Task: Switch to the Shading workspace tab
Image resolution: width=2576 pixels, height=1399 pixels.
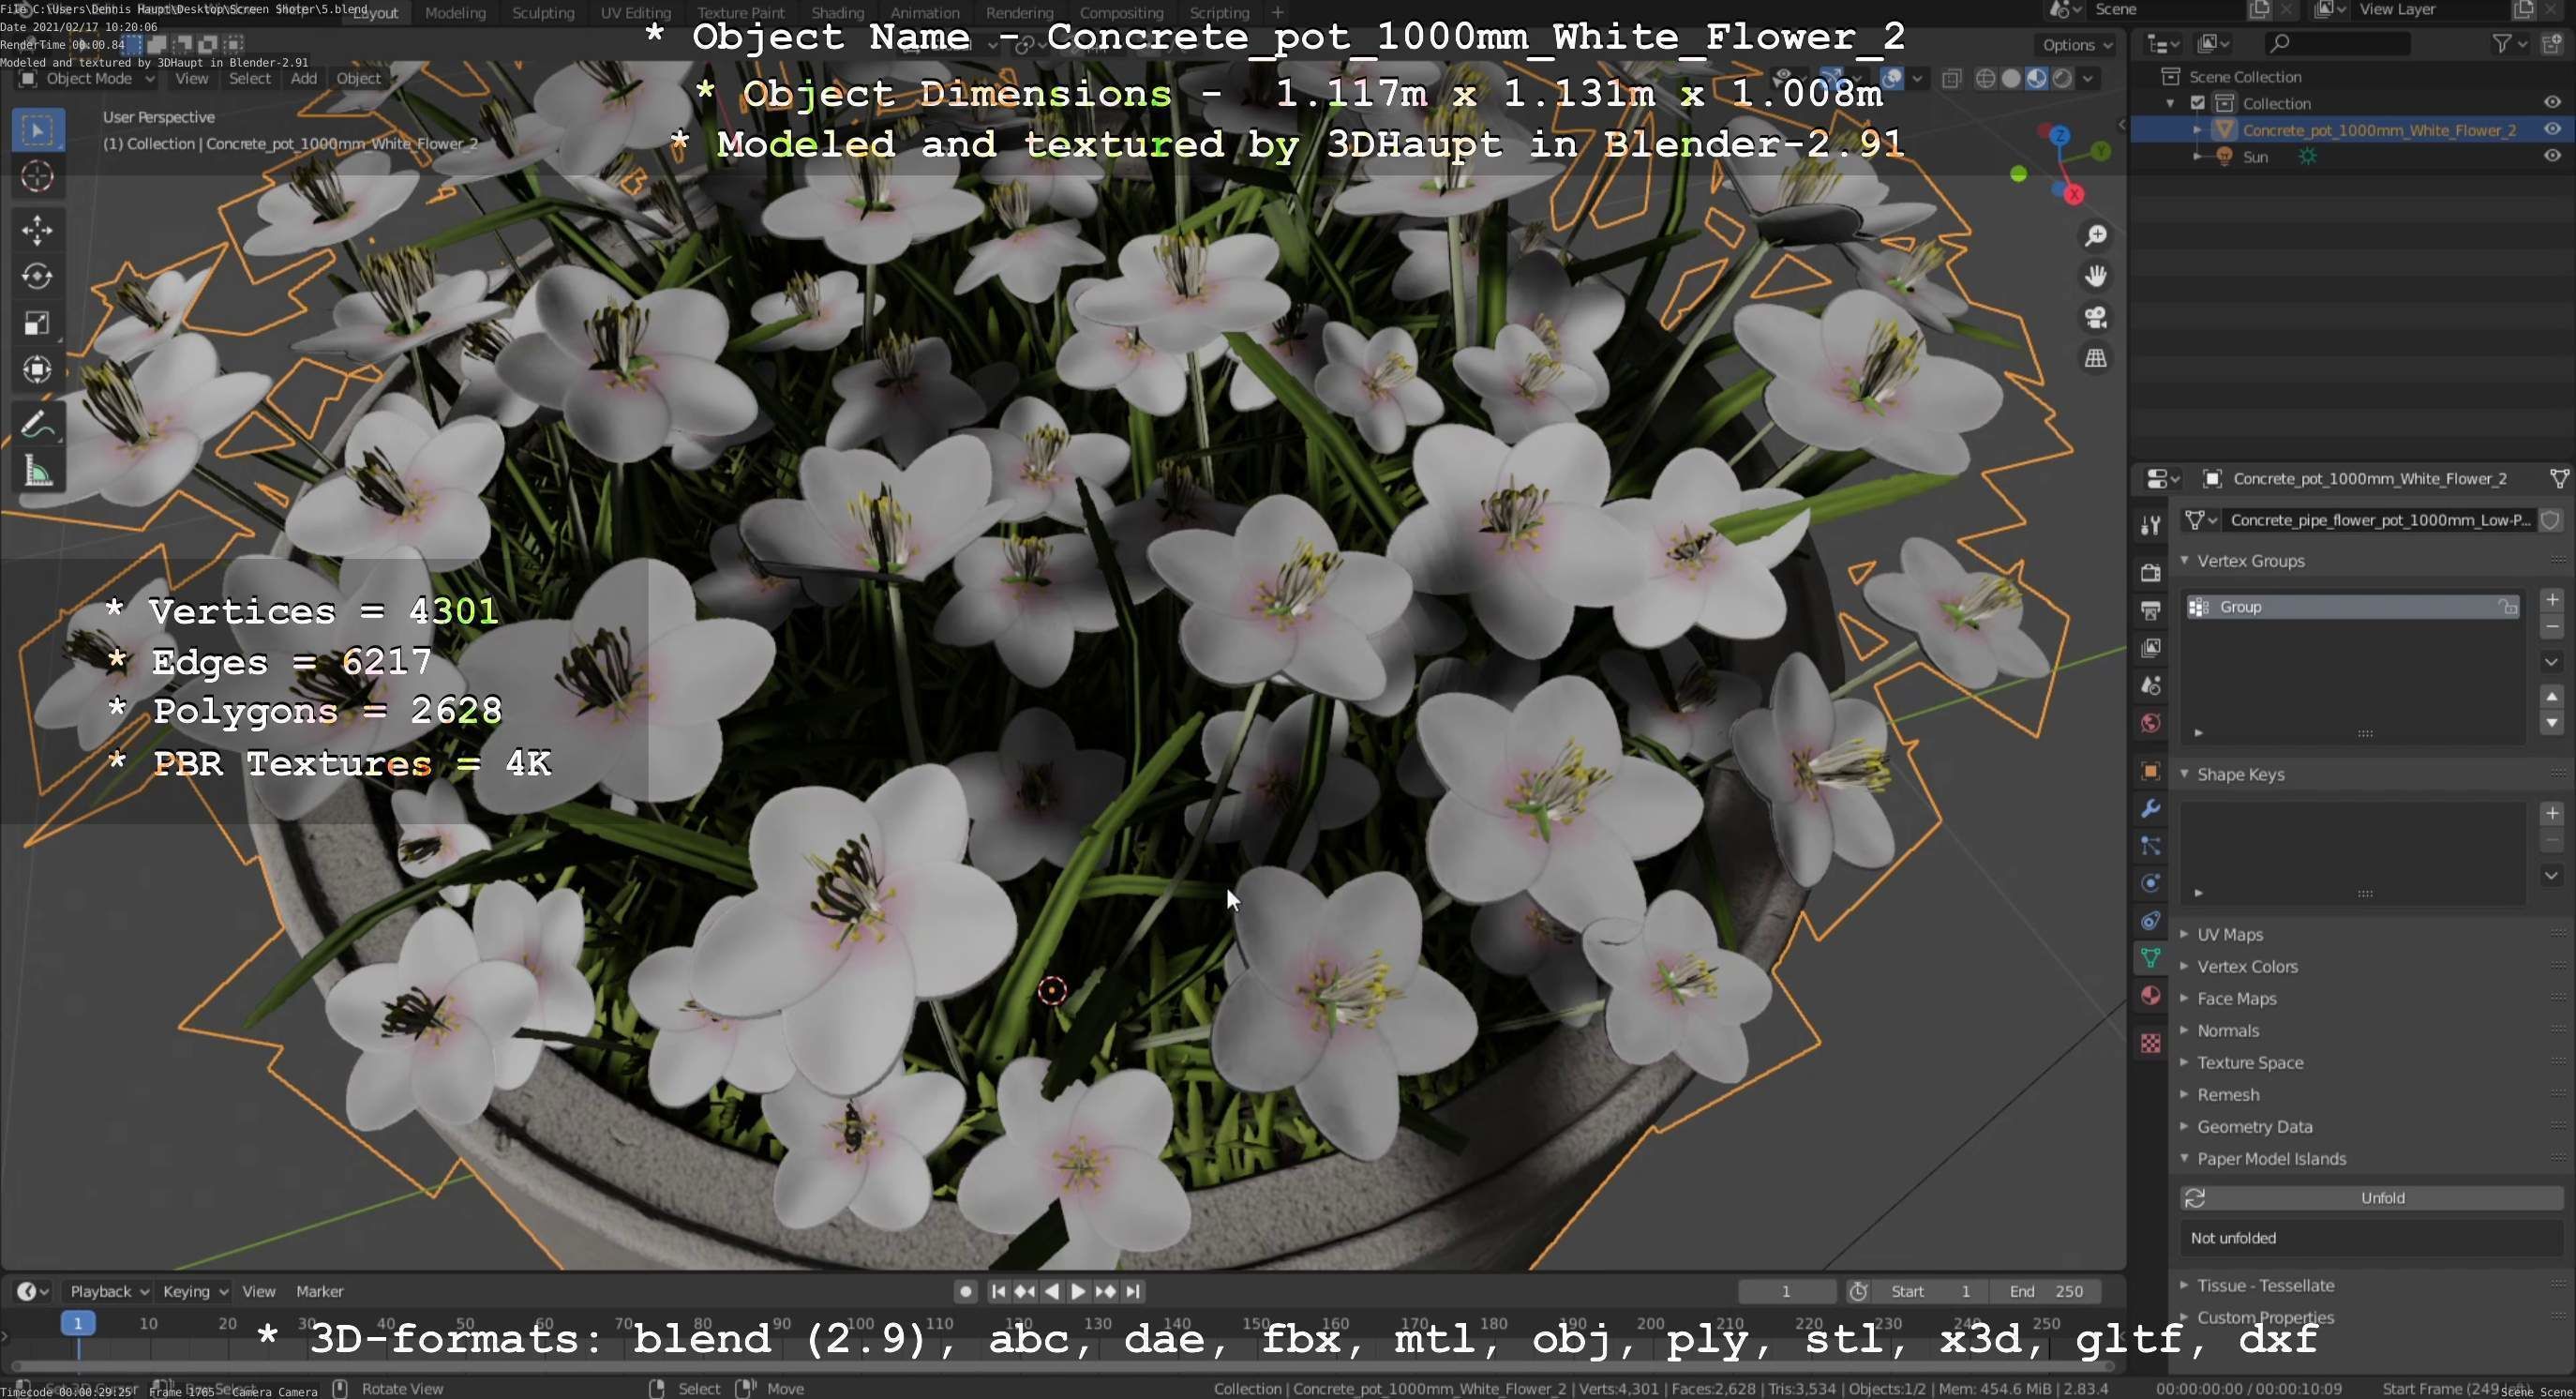Action: pyautogui.click(x=837, y=13)
